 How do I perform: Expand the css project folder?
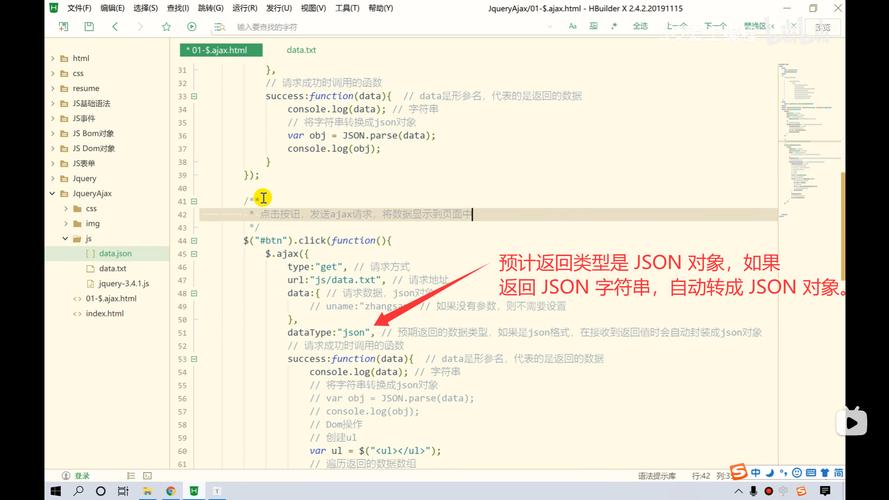point(53,73)
